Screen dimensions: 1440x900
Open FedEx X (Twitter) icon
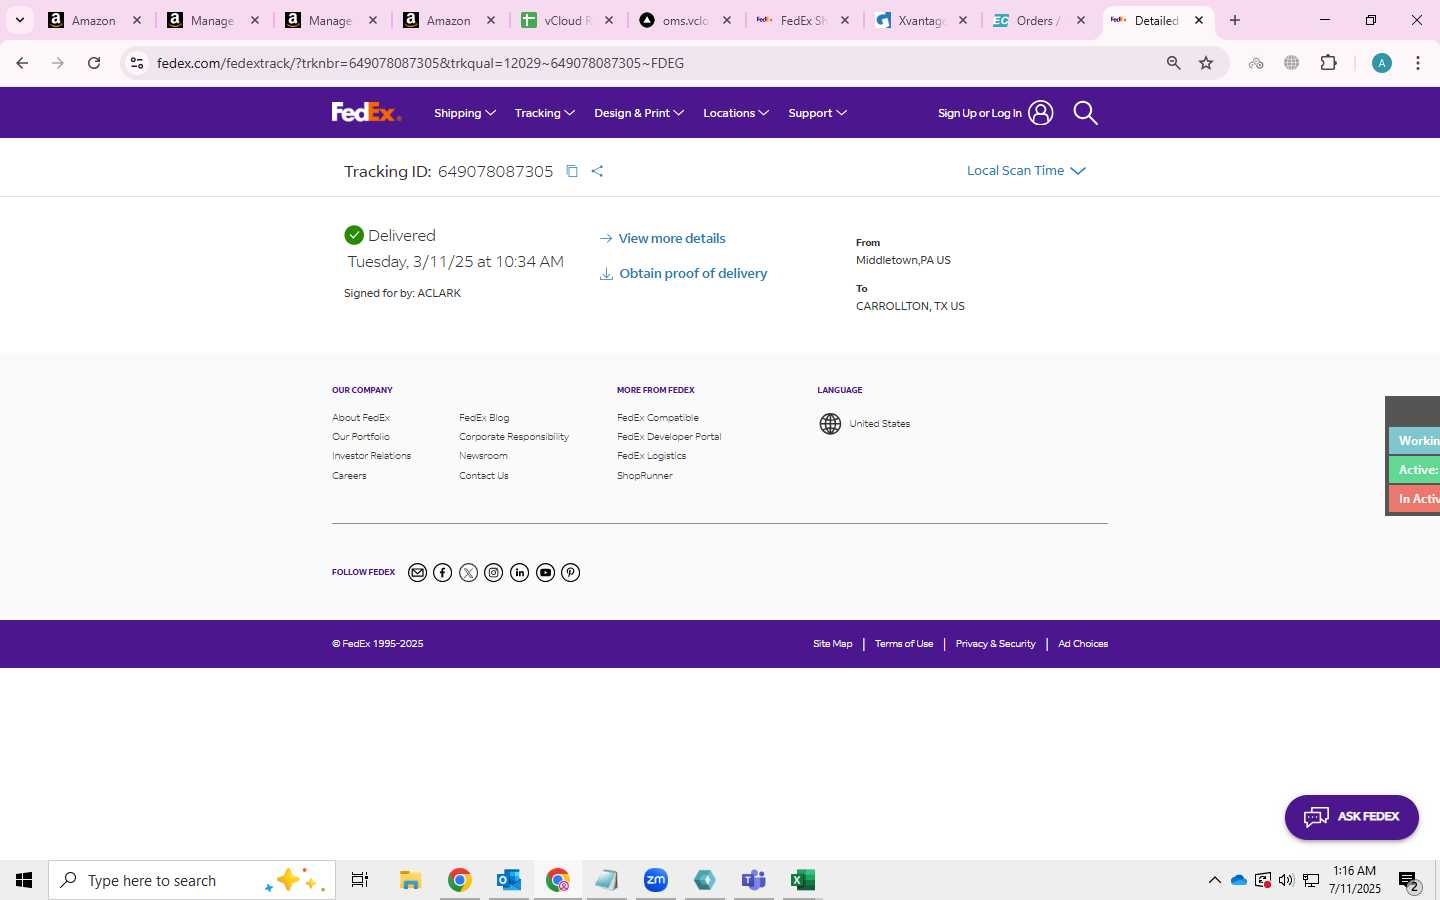pos(468,573)
